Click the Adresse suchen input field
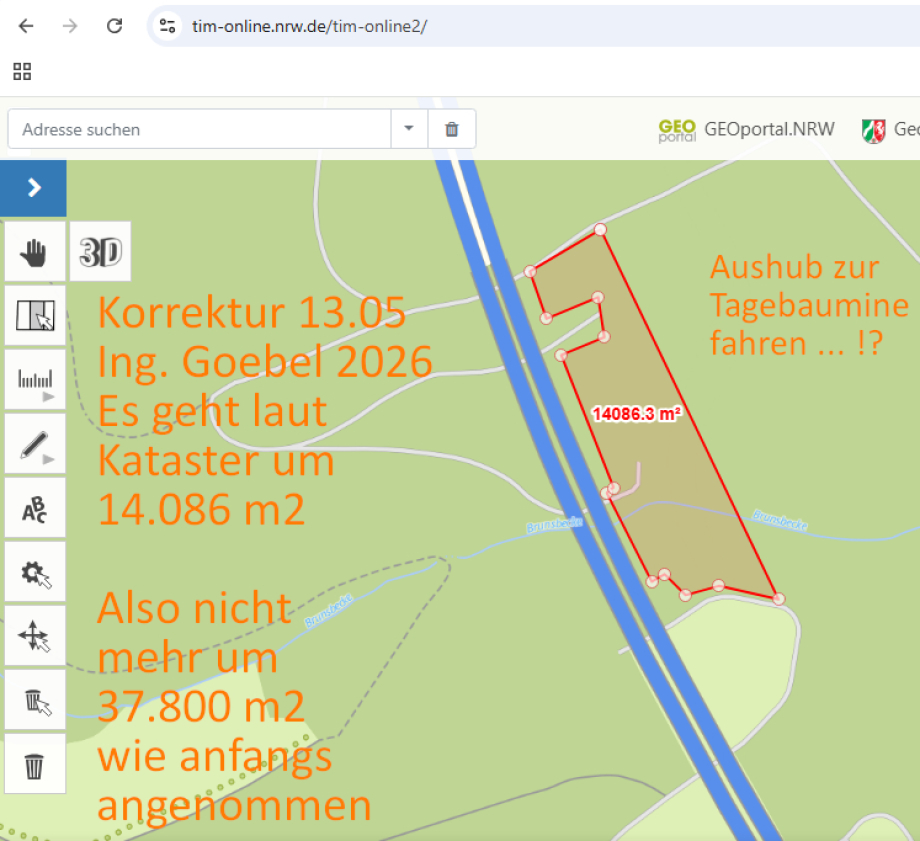 [199, 129]
